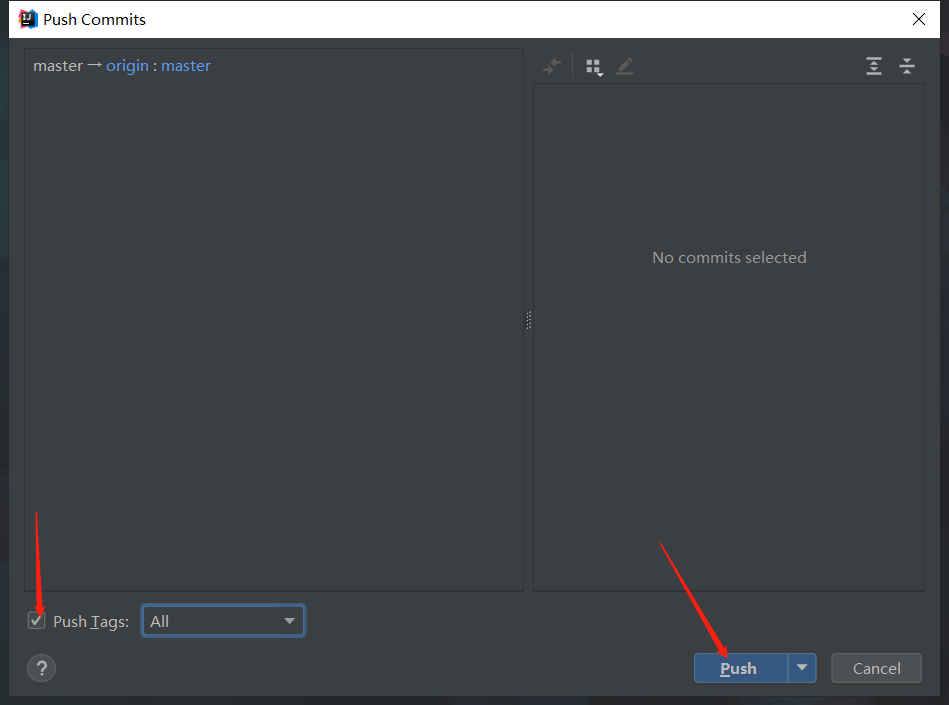Open help via the question mark icon
949x705 pixels.
[x=42, y=668]
